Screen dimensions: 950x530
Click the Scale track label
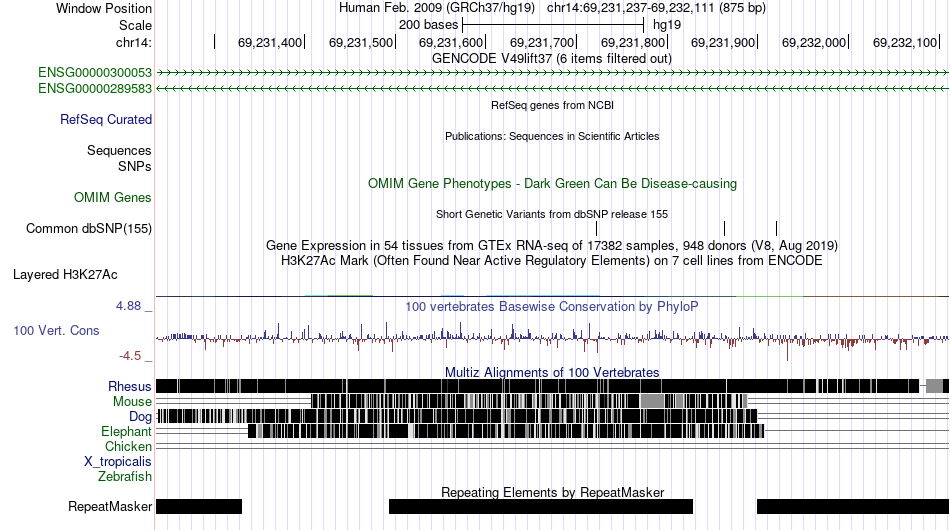pos(135,25)
